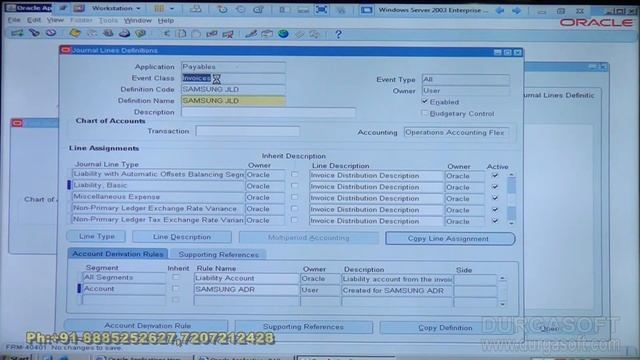Viewport: 640px width, 360px height.
Task: Toggle Inherit Description for Liability, Basic row
Action: (x=294, y=186)
